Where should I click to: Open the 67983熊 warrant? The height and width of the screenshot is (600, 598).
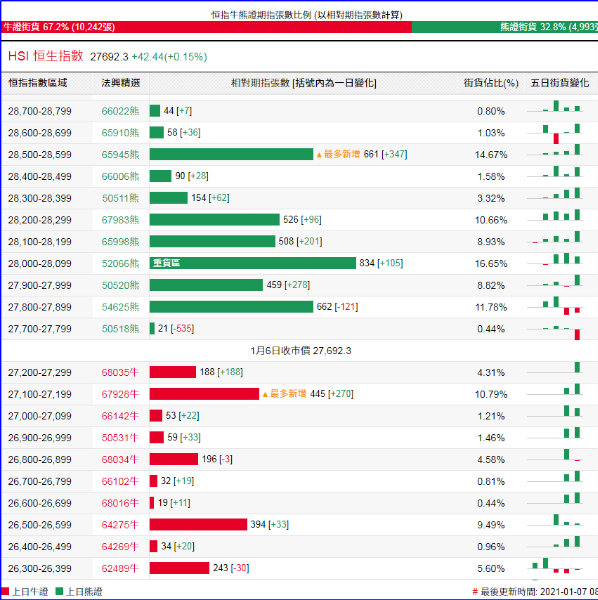click(120, 220)
